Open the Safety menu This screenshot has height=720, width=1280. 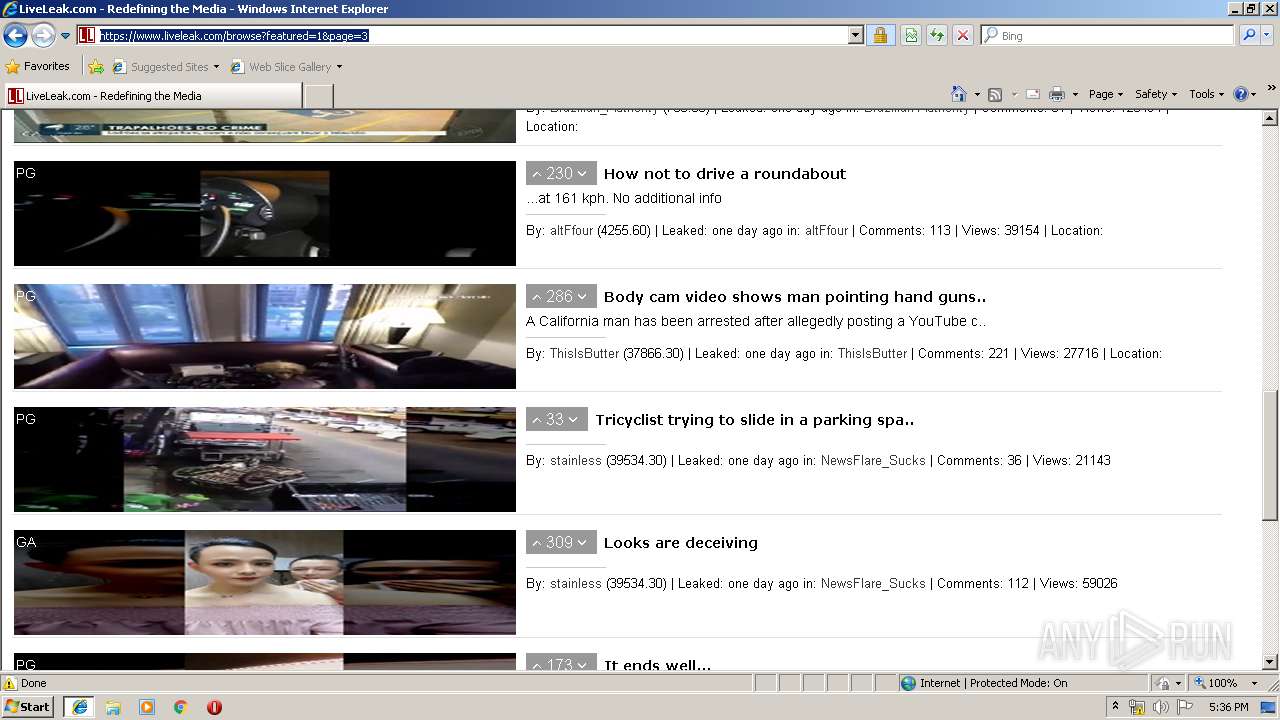[1157, 94]
